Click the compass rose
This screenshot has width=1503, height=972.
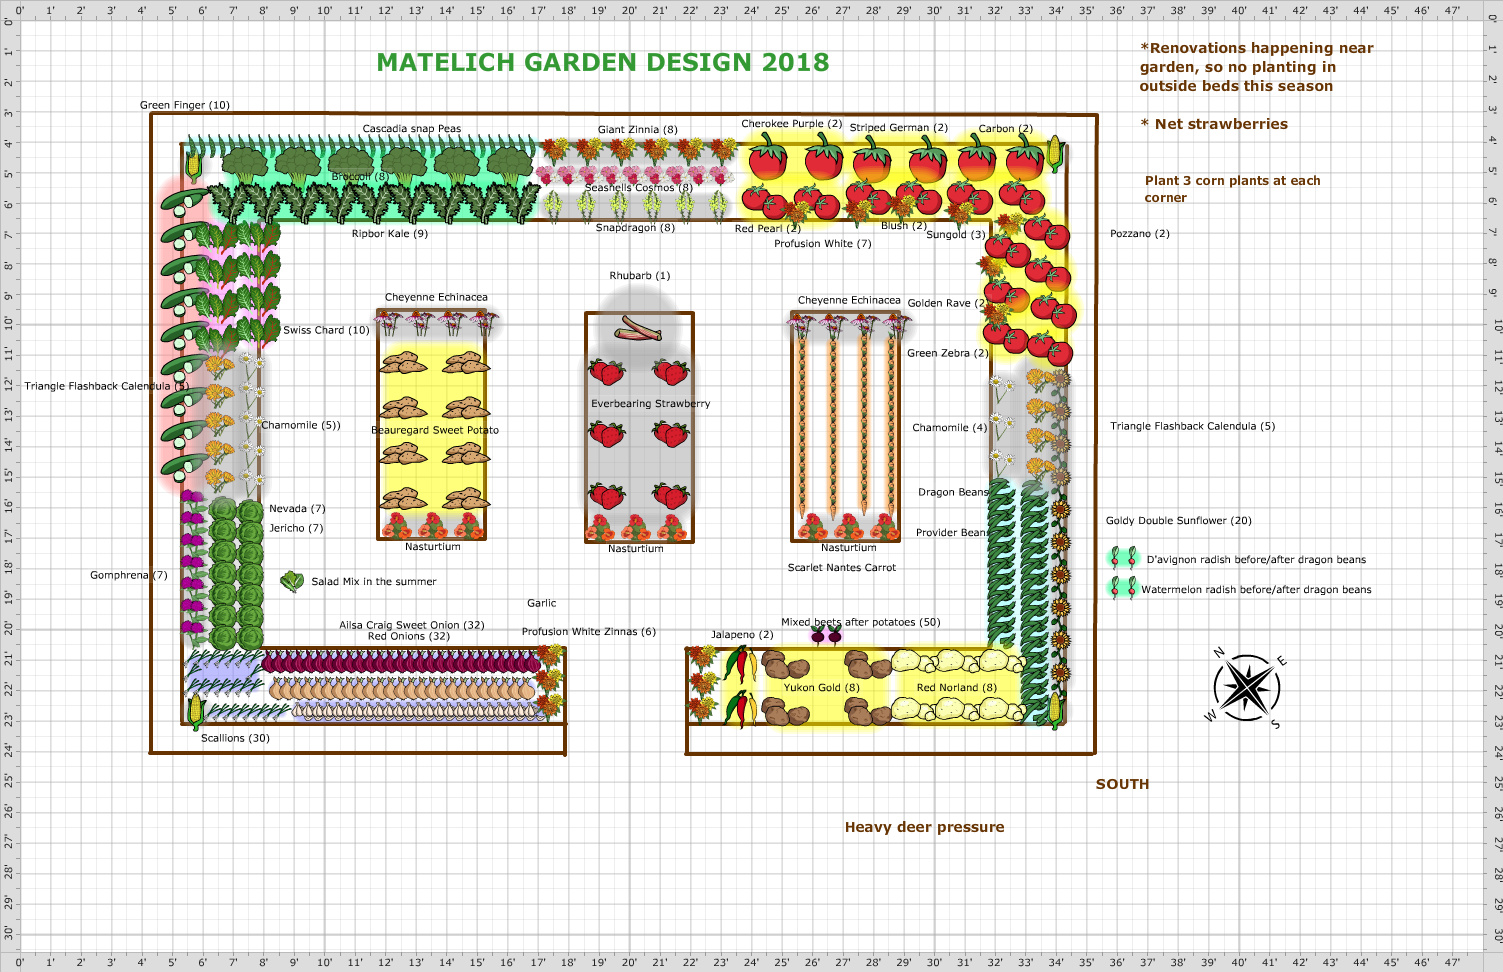click(1248, 687)
